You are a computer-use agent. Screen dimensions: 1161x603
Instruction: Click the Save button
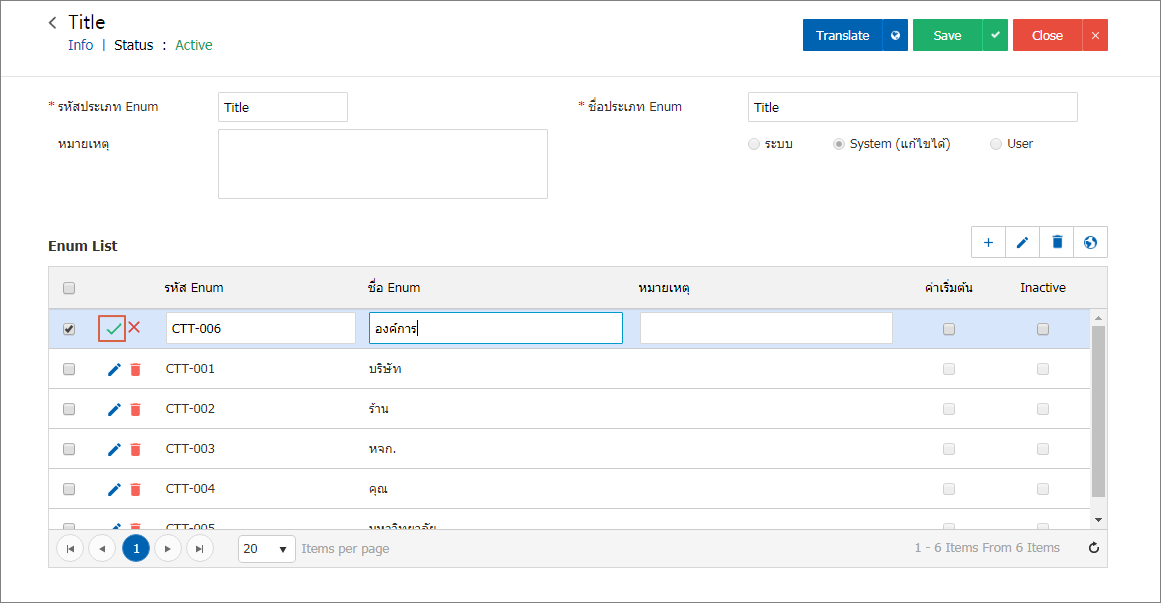click(947, 36)
